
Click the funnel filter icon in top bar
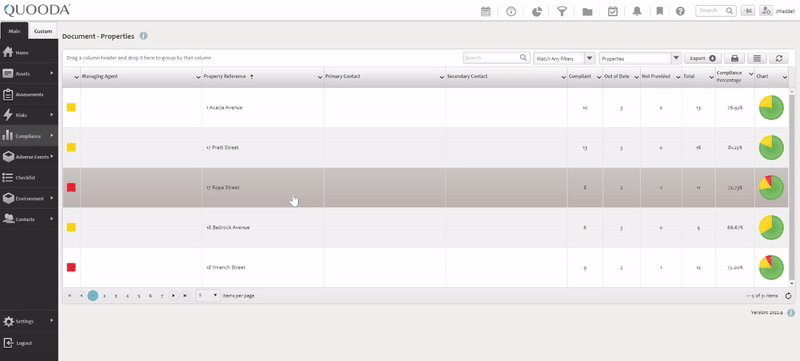point(562,11)
